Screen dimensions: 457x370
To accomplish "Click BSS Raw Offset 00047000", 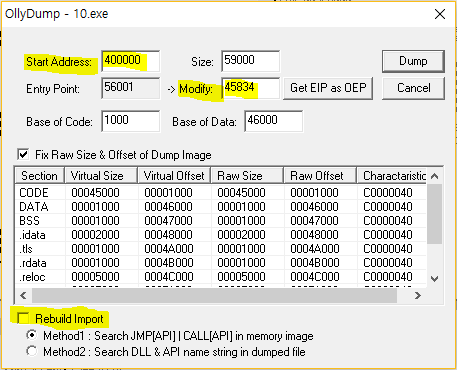I will 314,221.
